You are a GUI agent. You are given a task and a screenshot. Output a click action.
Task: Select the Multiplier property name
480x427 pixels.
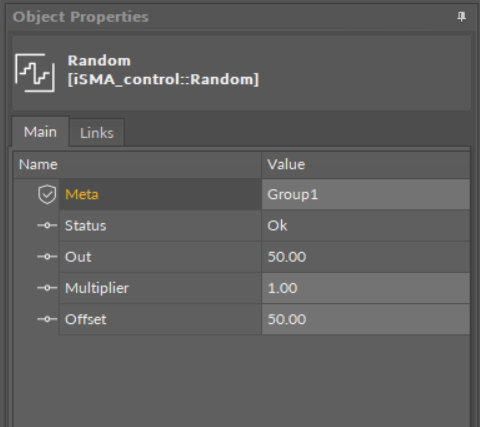point(97,288)
